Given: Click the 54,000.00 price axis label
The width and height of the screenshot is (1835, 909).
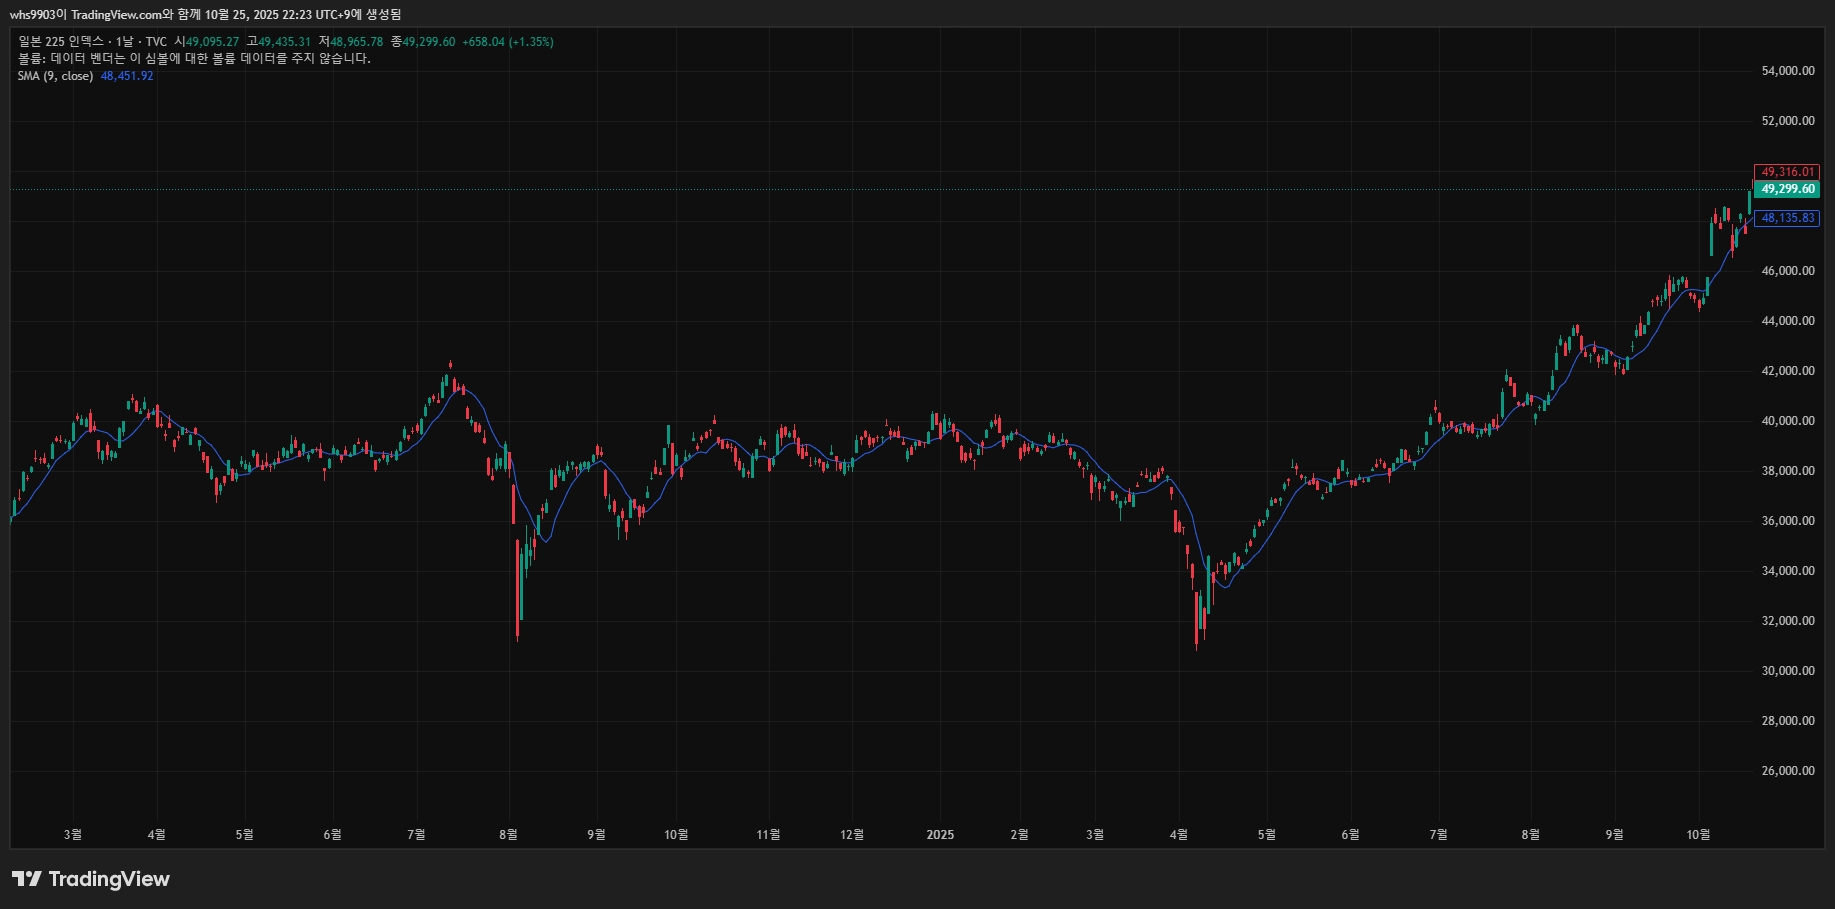Looking at the screenshot, I should pyautogui.click(x=1787, y=71).
